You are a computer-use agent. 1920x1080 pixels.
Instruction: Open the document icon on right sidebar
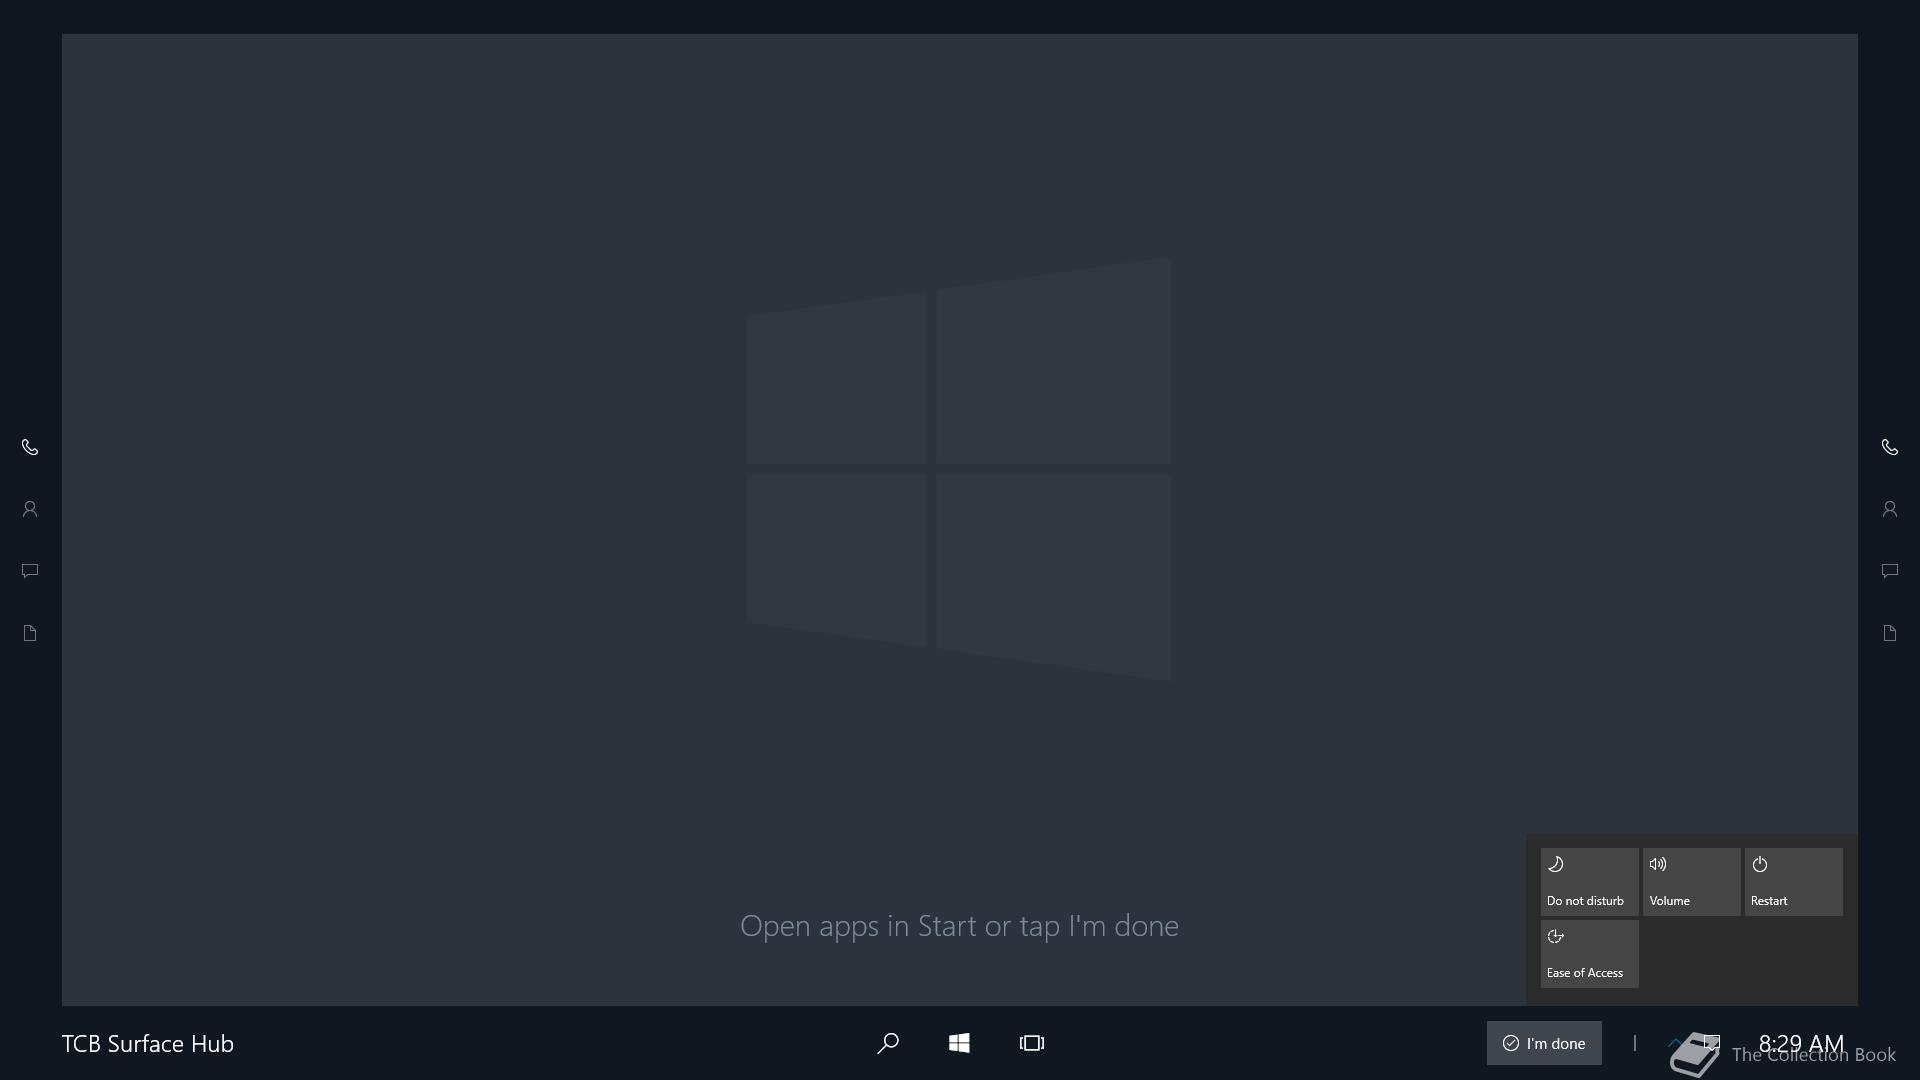1889,633
